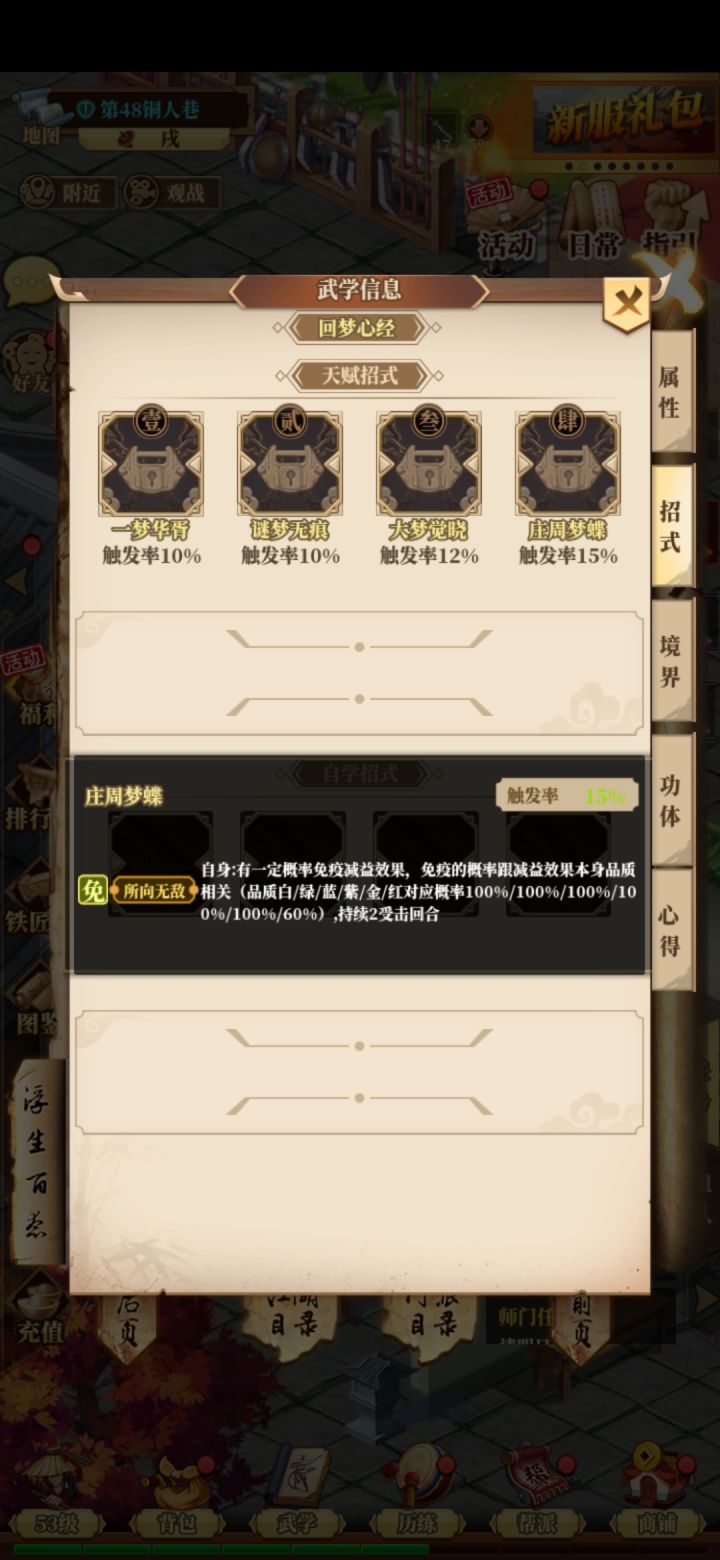Close the 武学信息 panel

click(627, 302)
